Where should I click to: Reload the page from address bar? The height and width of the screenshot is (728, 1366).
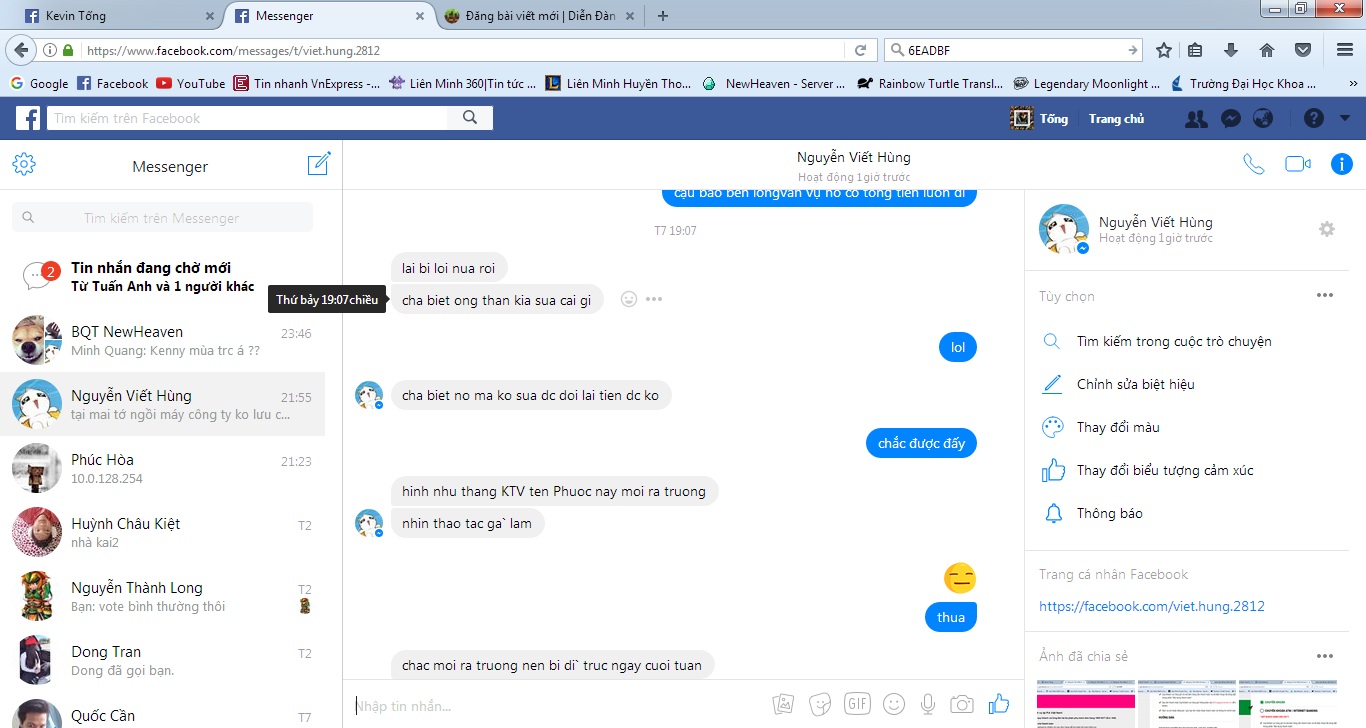point(860,50)
